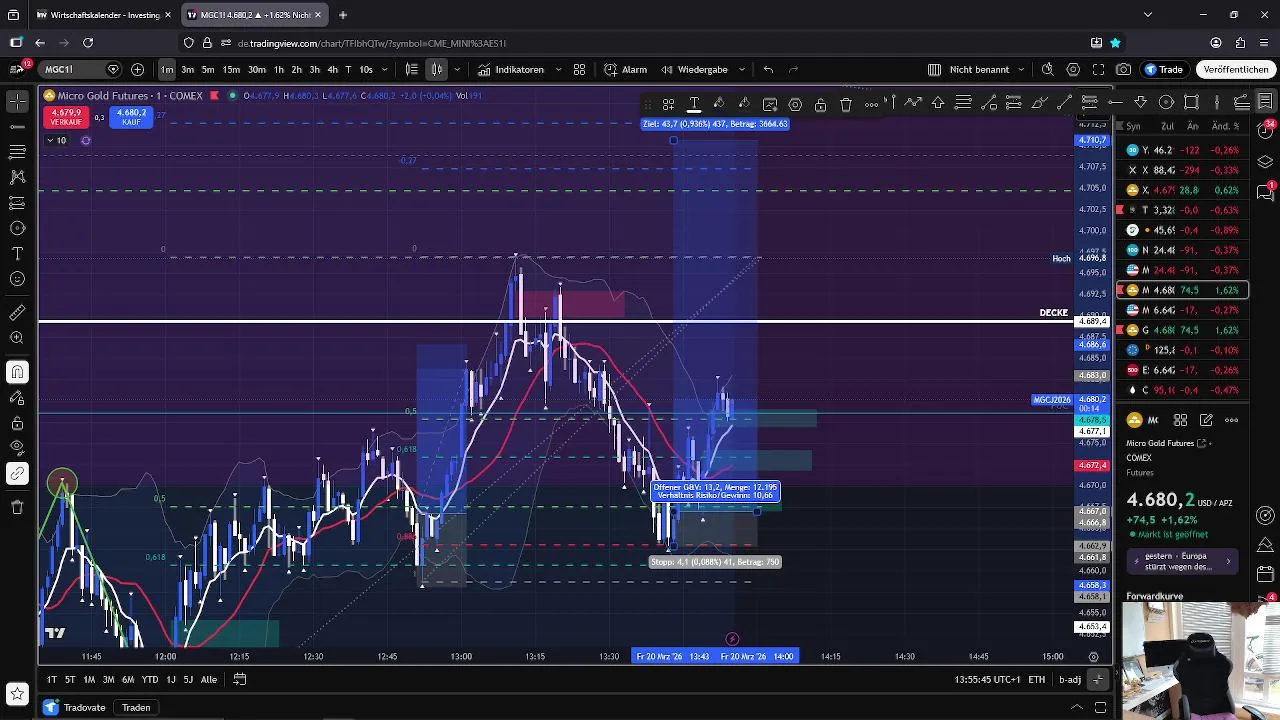Select text tool in drawing toolbar

pyautogui.click(x=693, y=103)
